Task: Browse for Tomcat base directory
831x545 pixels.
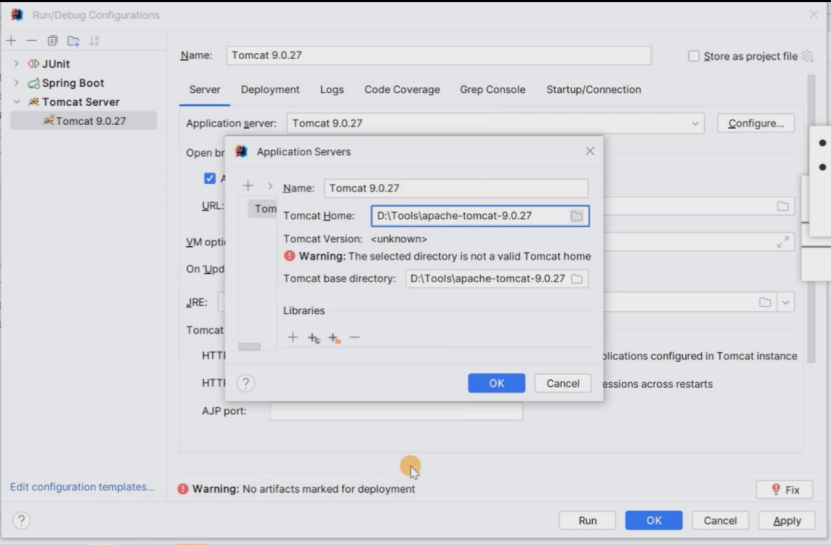Action: [x=577, y=279]
